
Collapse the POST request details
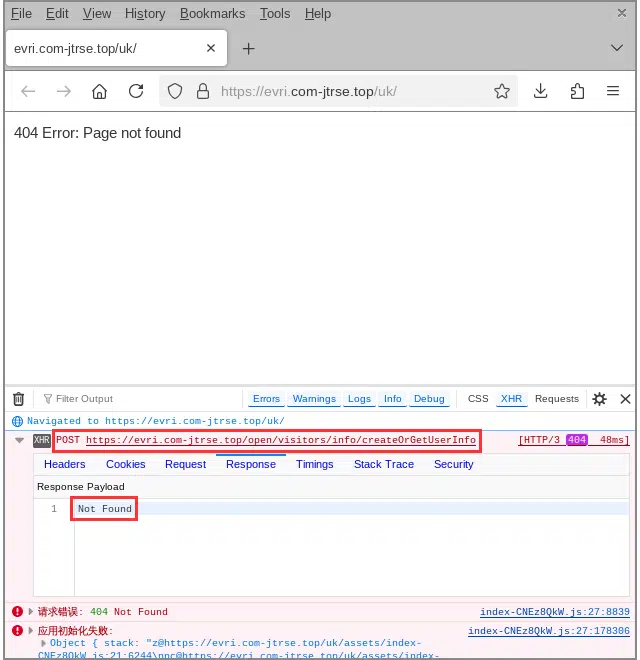[x=19, y=440]
